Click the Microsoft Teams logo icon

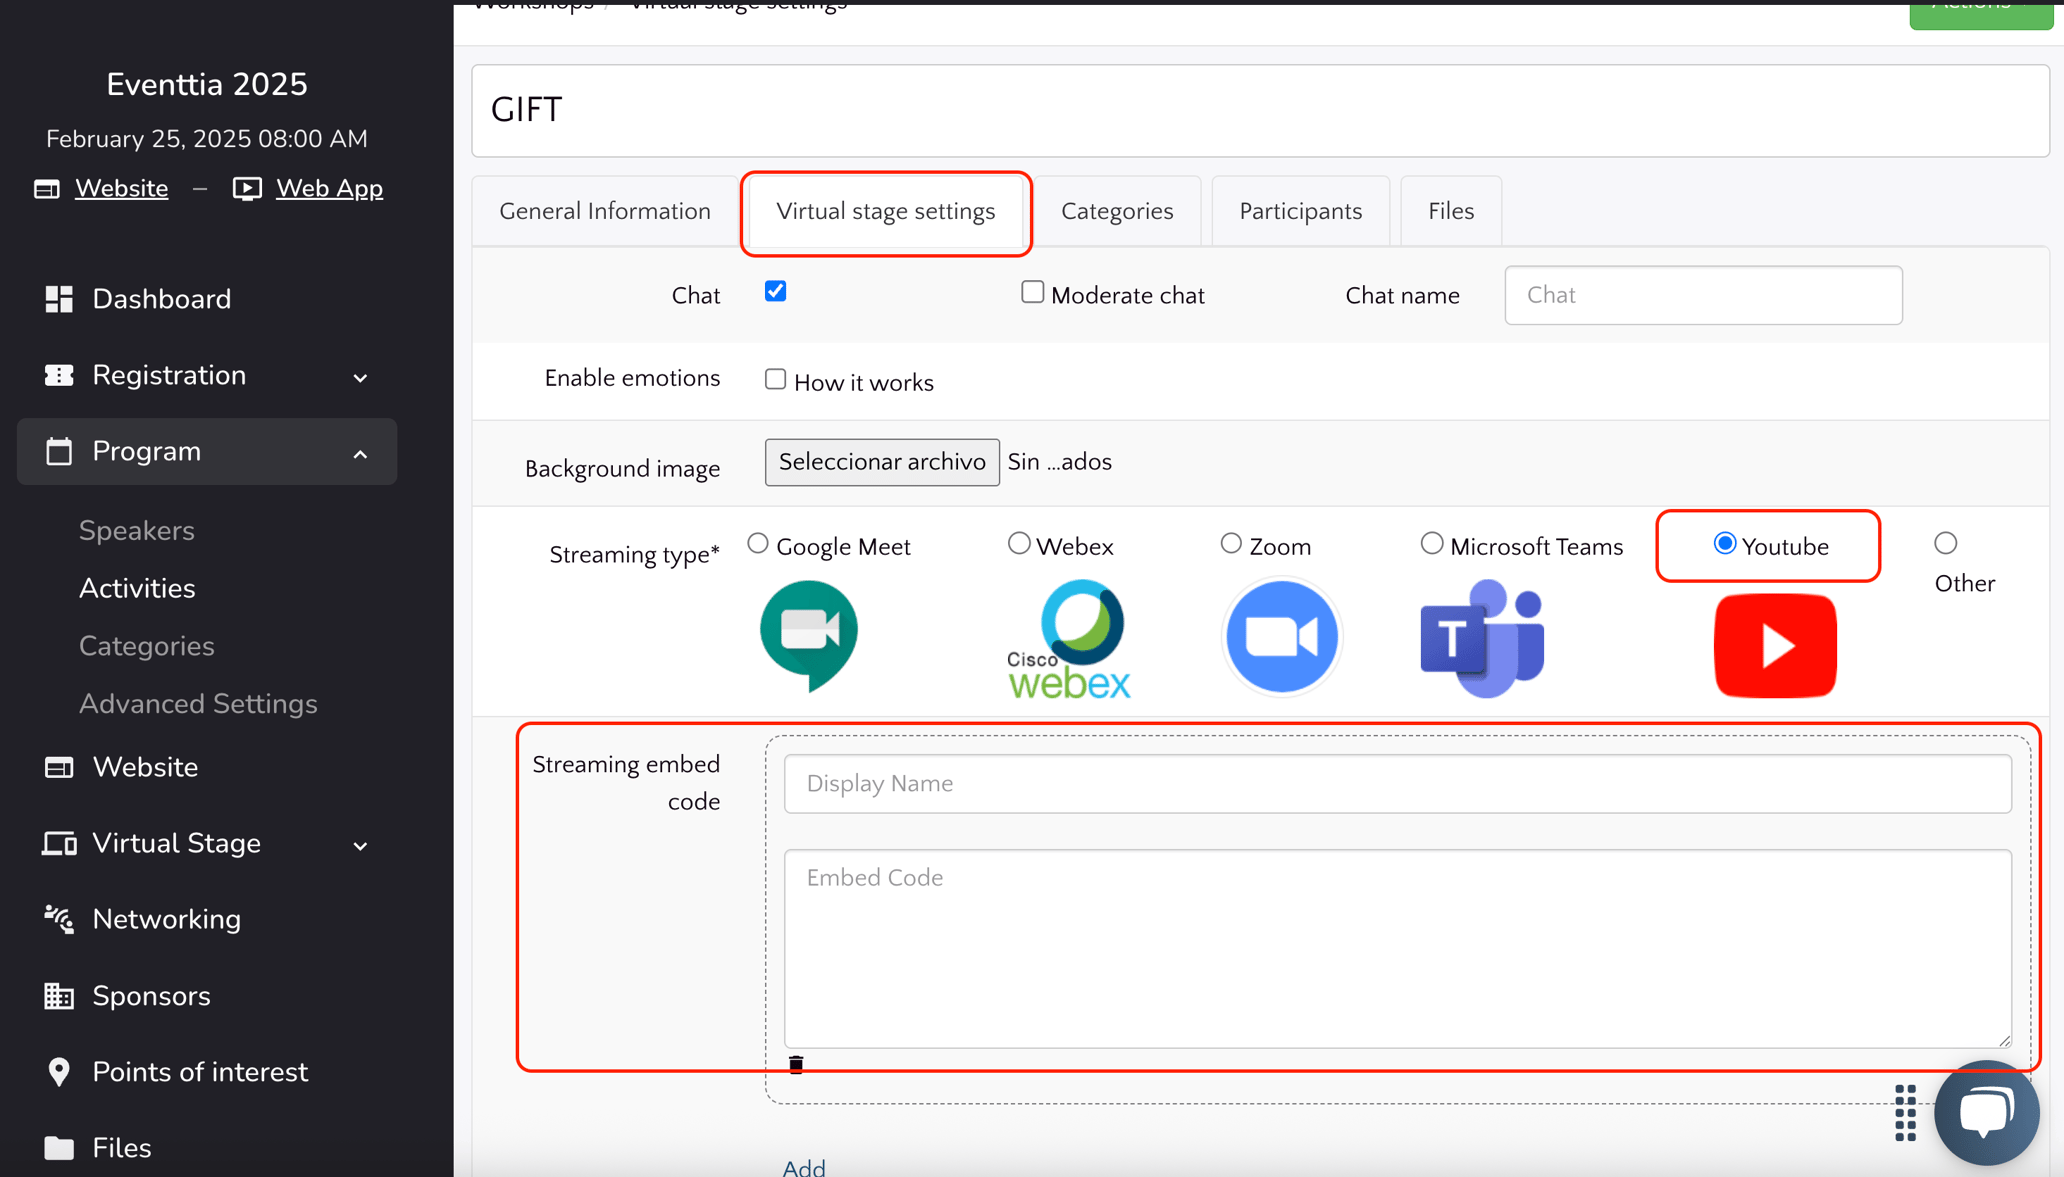coord(1483,638)
